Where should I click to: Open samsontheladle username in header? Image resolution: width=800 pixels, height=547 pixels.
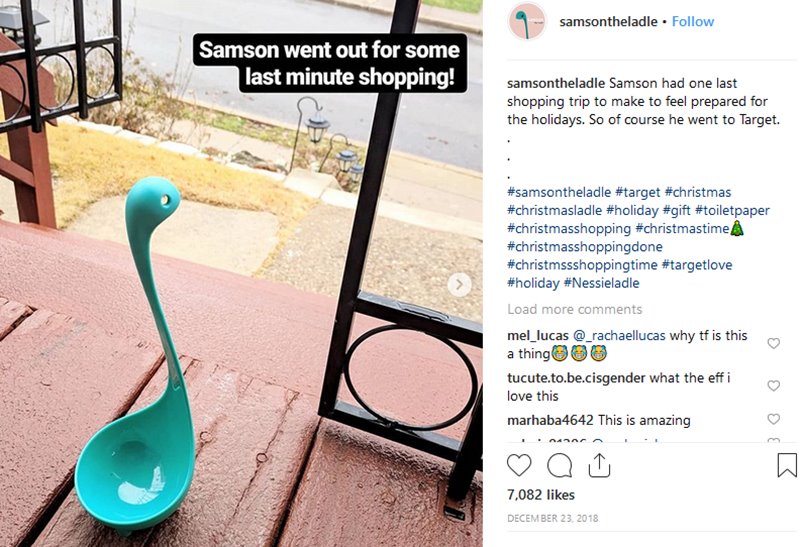pos(608,21)
